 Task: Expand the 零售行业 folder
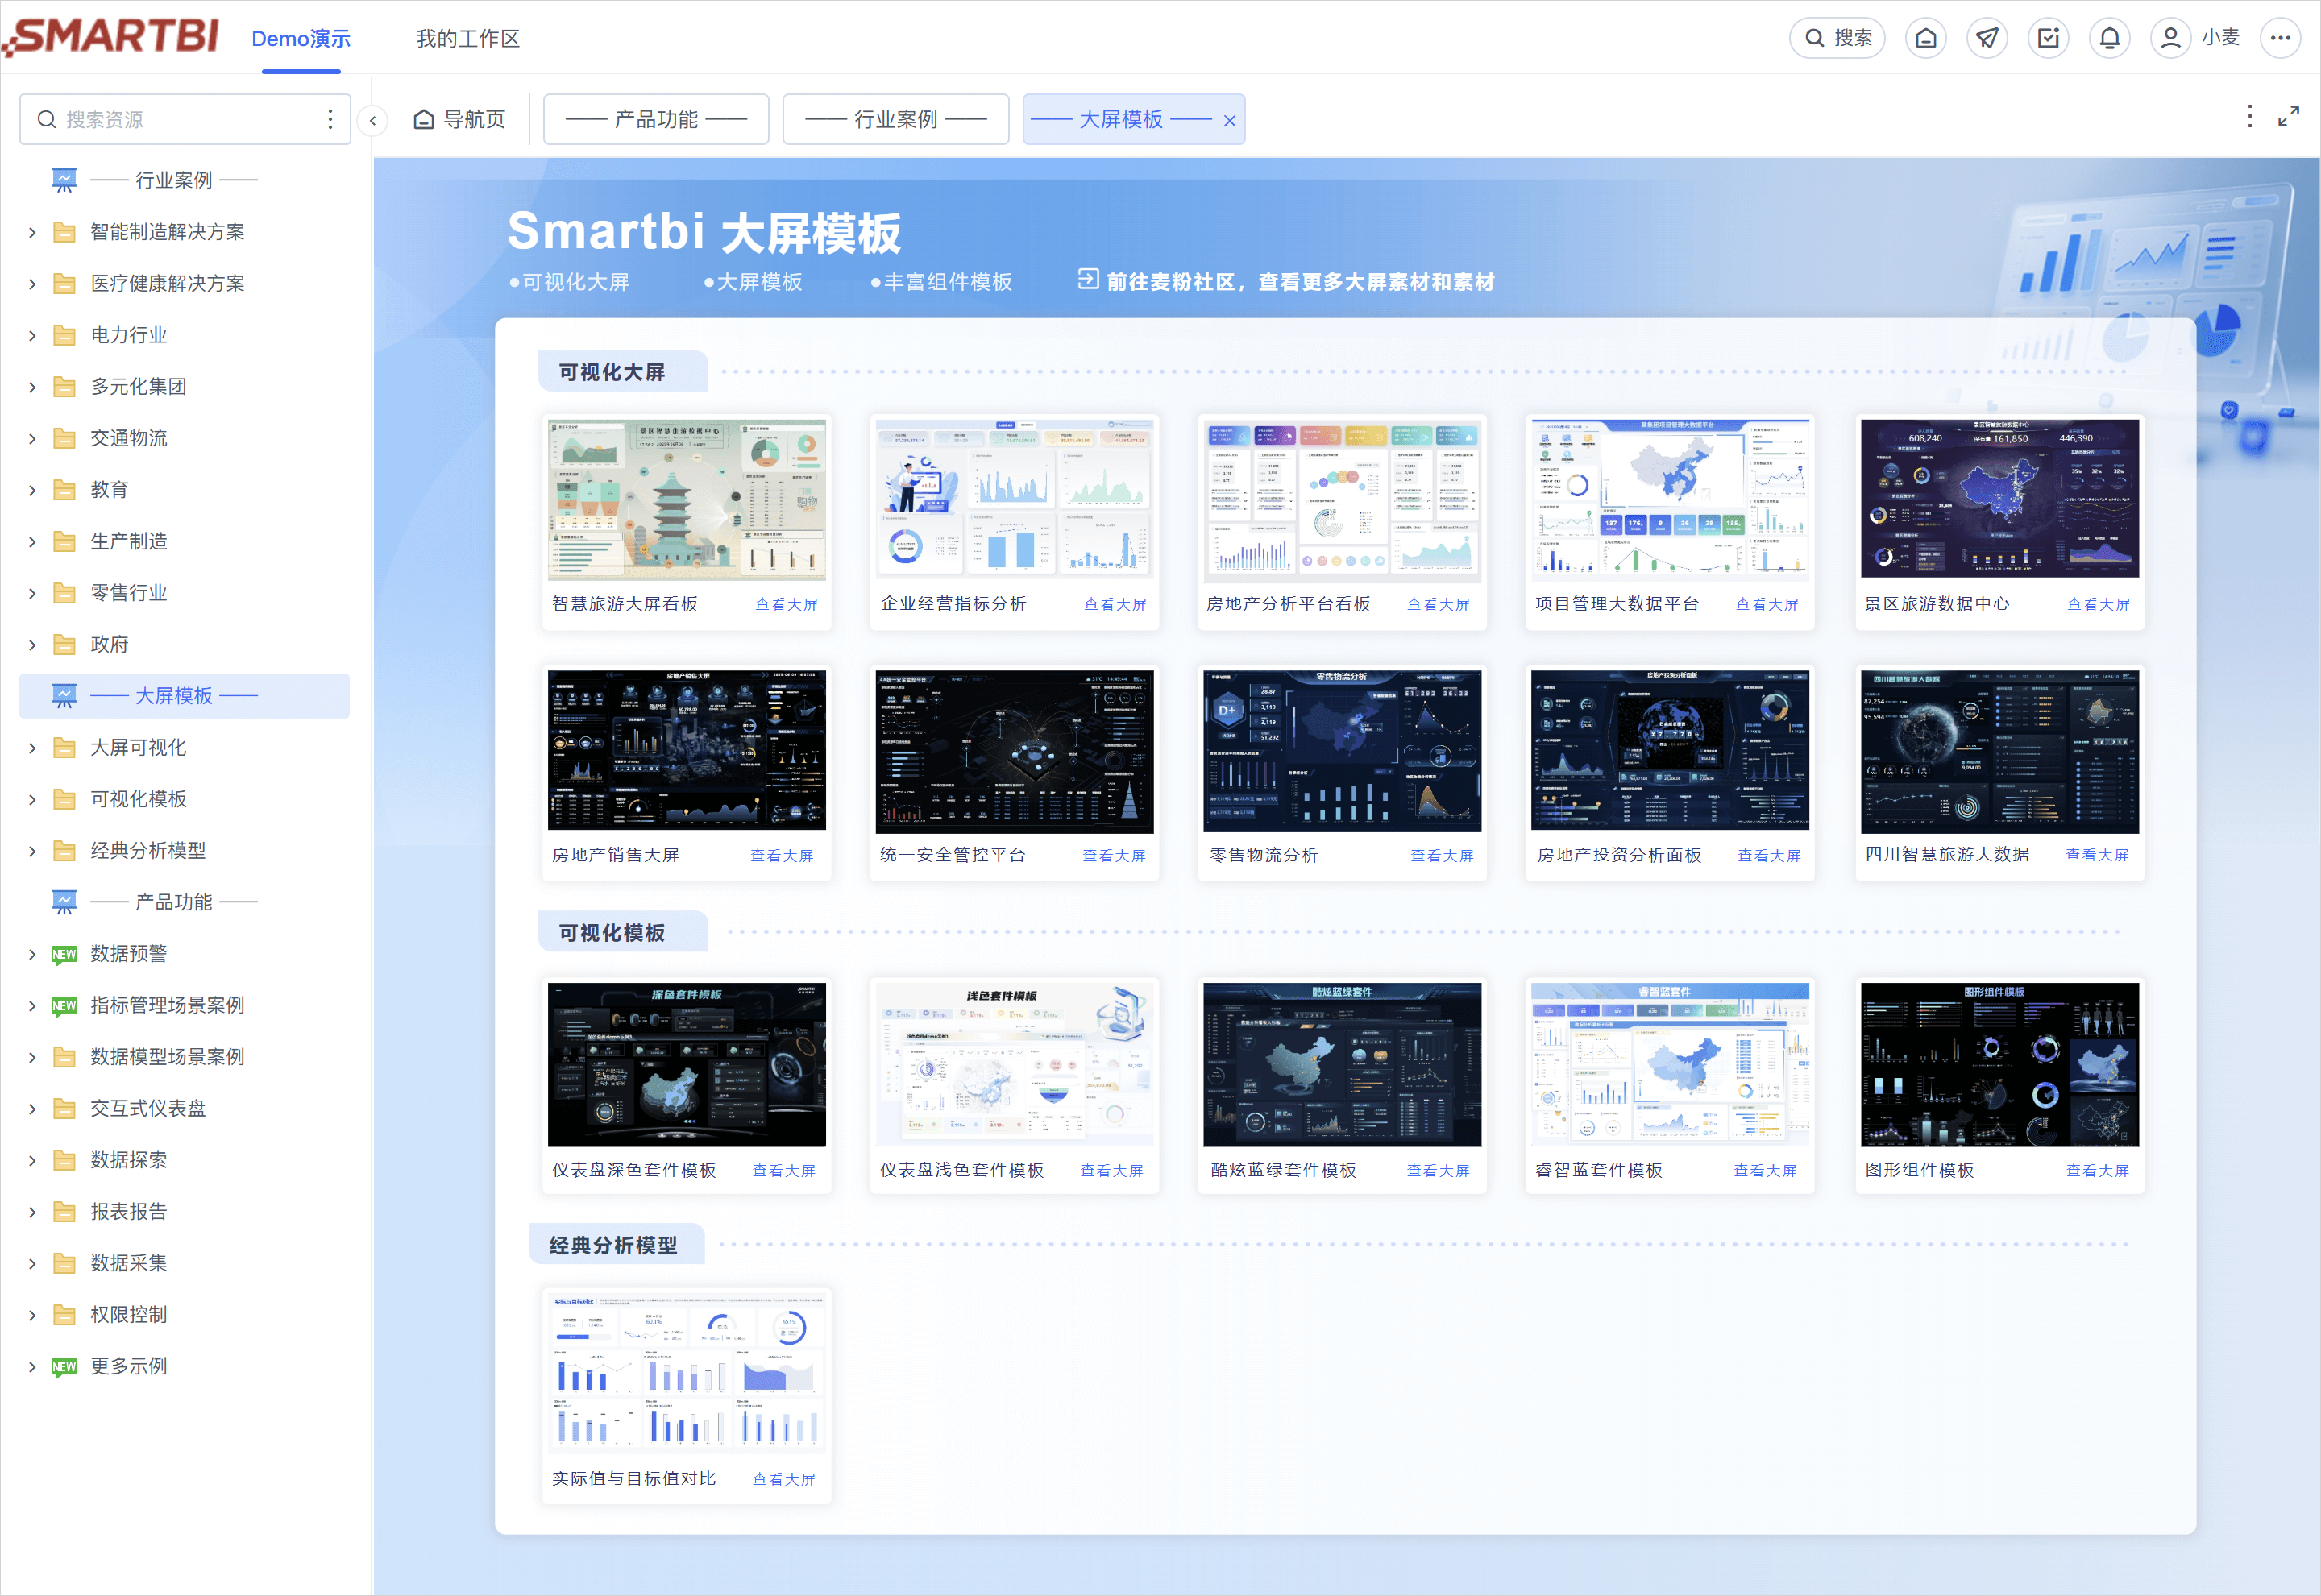(32, 593)
